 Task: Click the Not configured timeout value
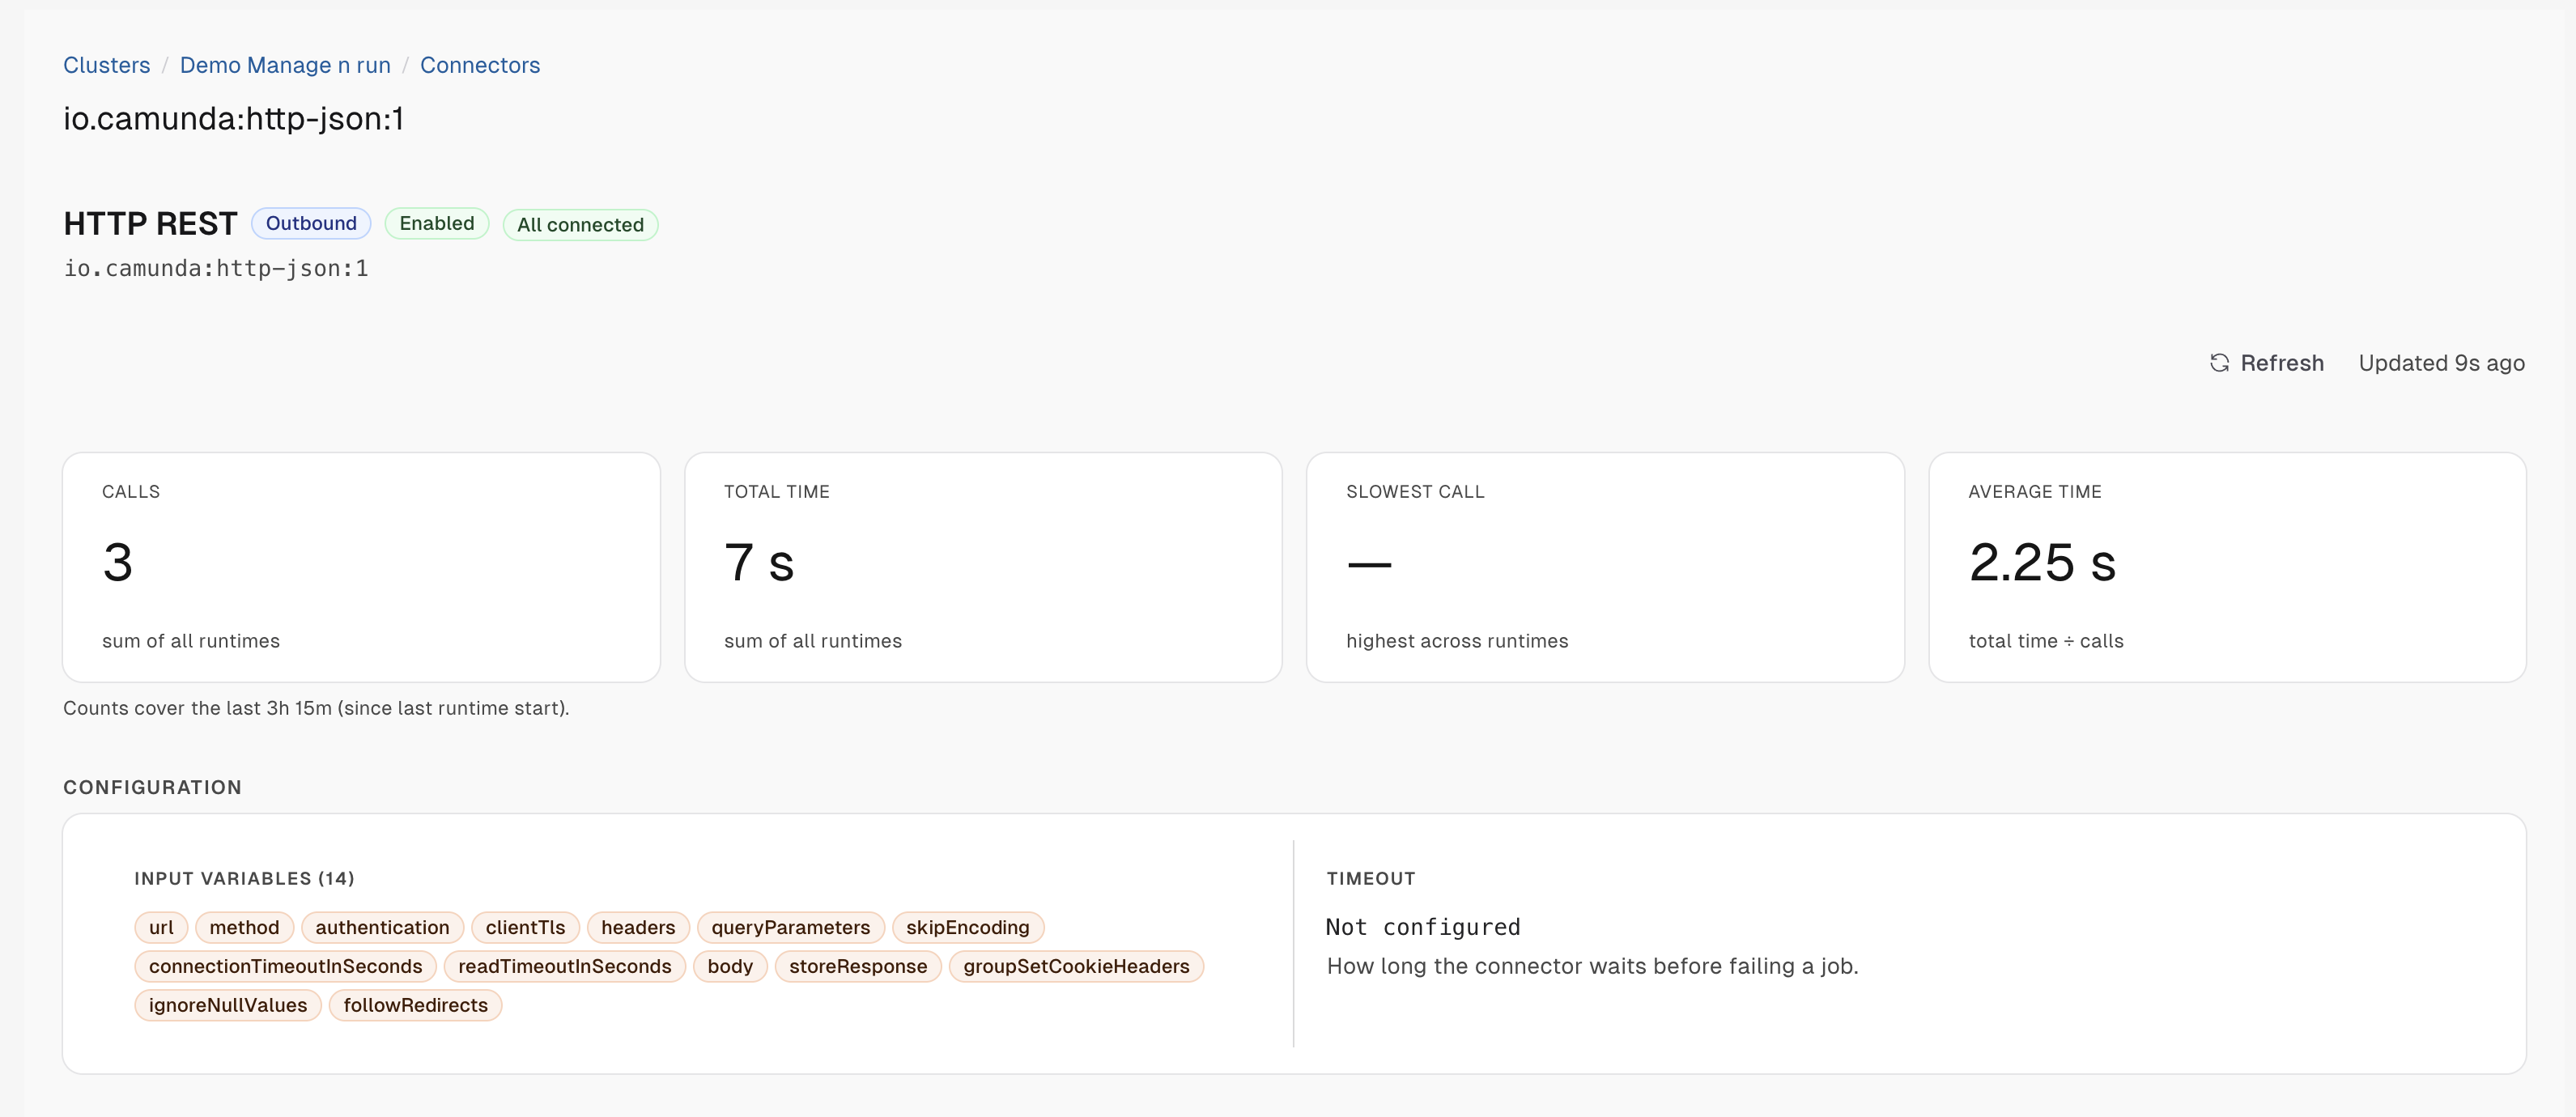pyautogui.click(x=1423, y=927)
